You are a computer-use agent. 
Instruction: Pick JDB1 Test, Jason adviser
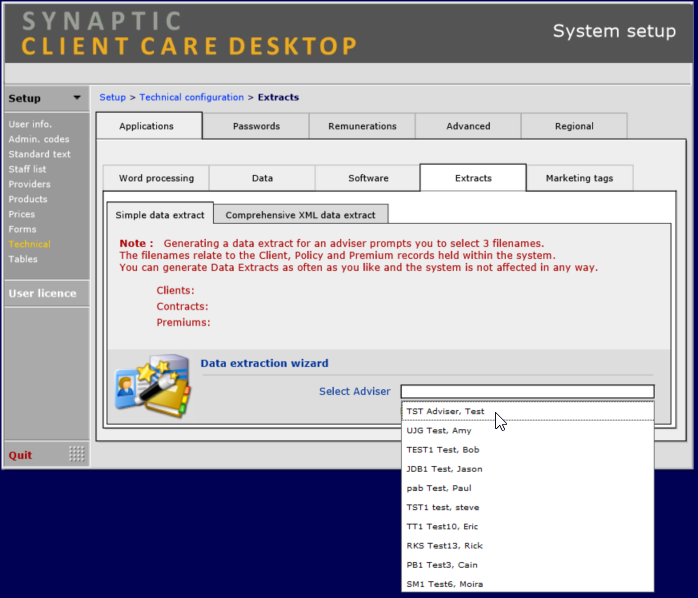point(528,468)
